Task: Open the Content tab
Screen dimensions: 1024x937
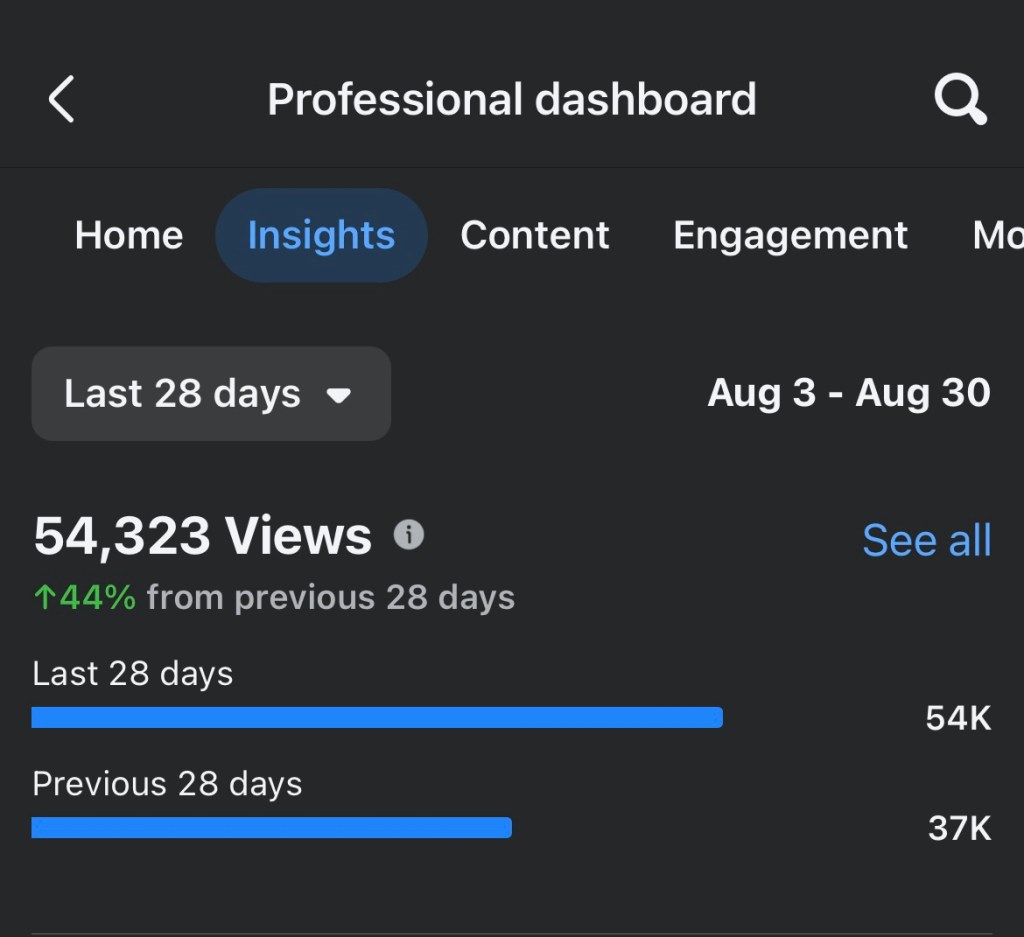Action: 534,236
